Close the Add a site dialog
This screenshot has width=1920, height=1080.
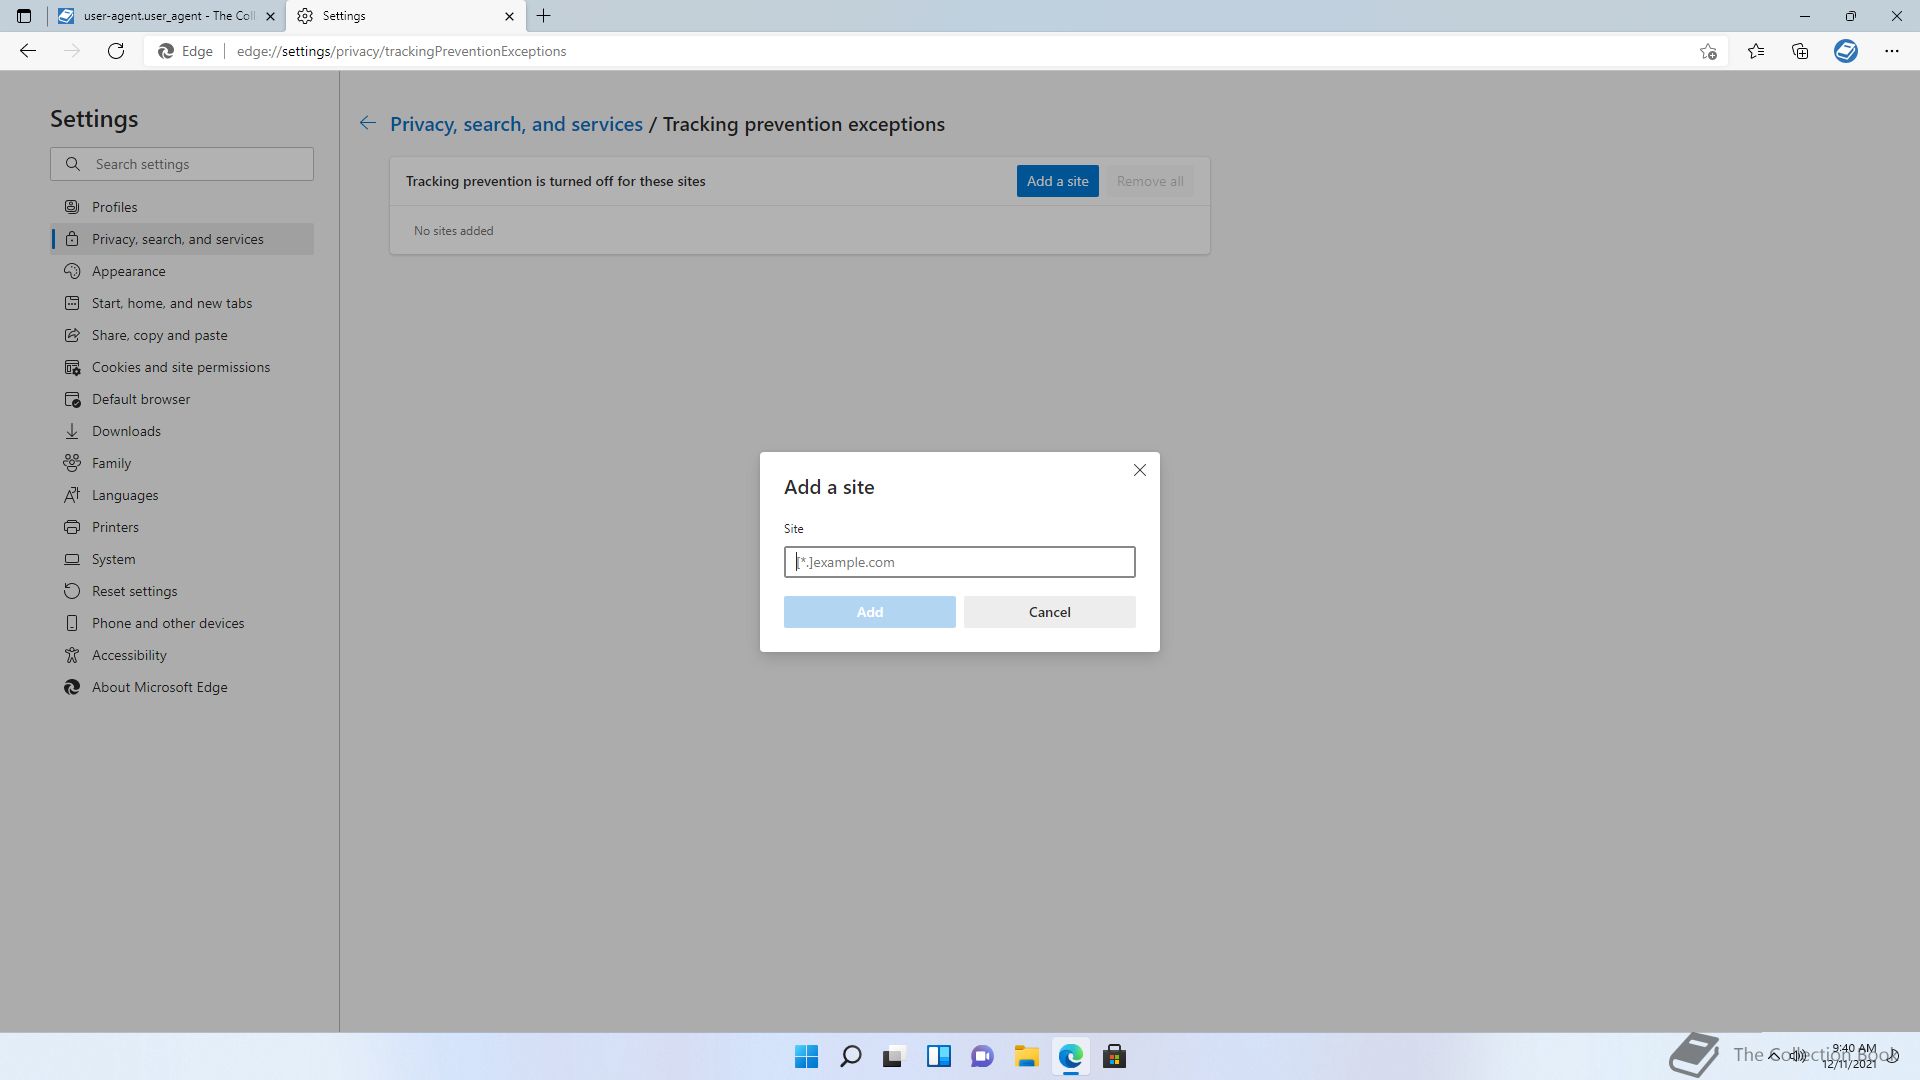point(1139,470)
